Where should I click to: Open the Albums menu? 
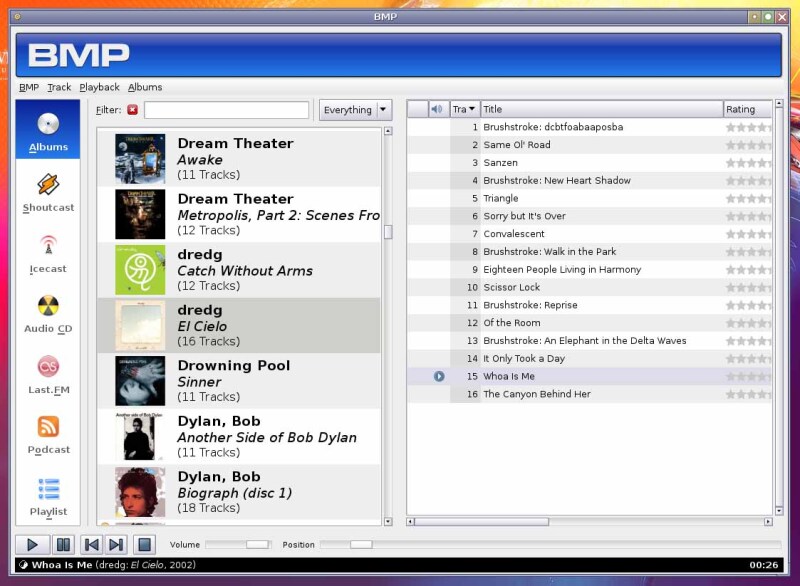[x=145, y=87]
